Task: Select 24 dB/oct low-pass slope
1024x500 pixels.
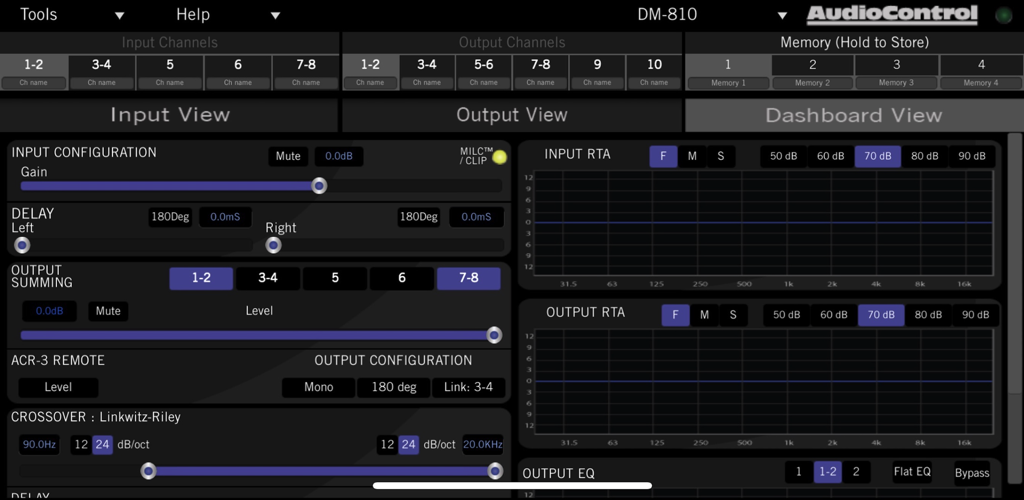Action: [409, 445]
